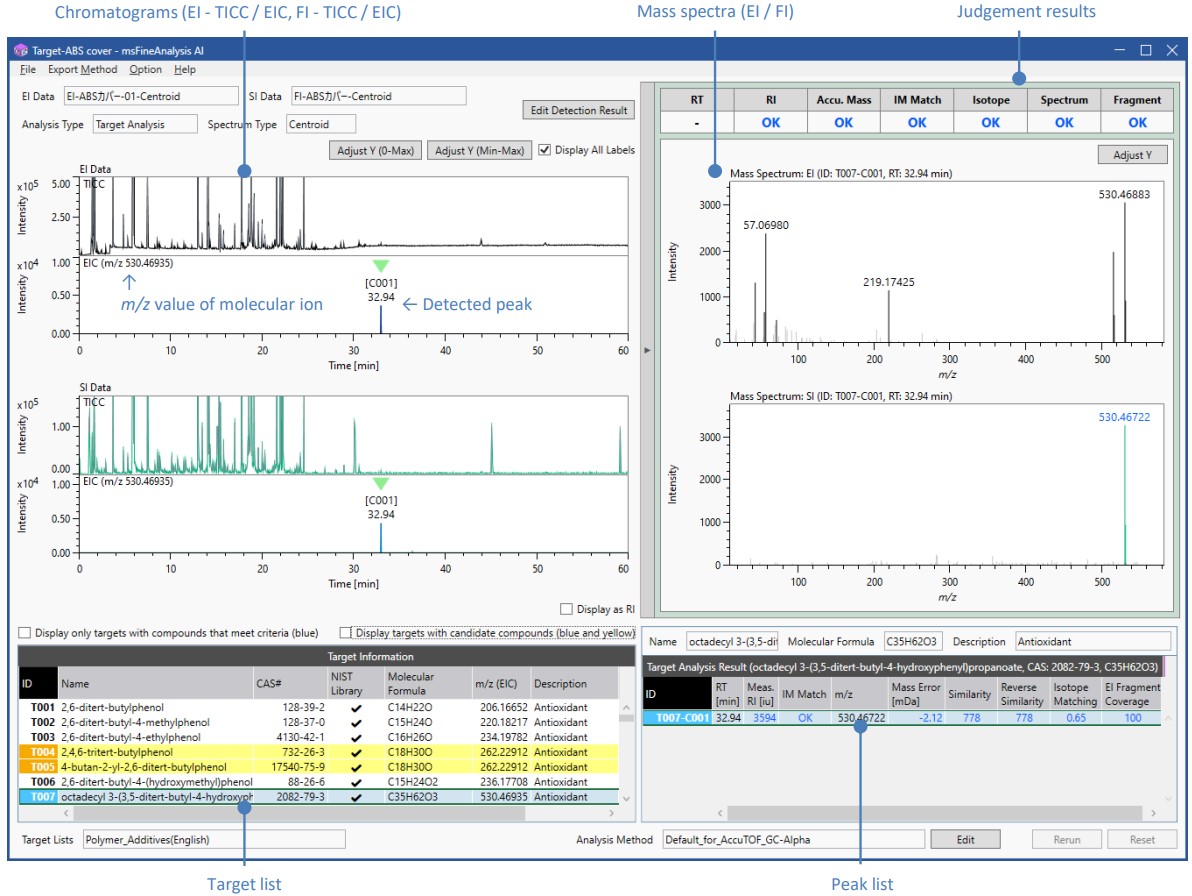The image size is (1192, 896).
Task: Enable the Display as RI checkbox
Action: click(567, 608)
